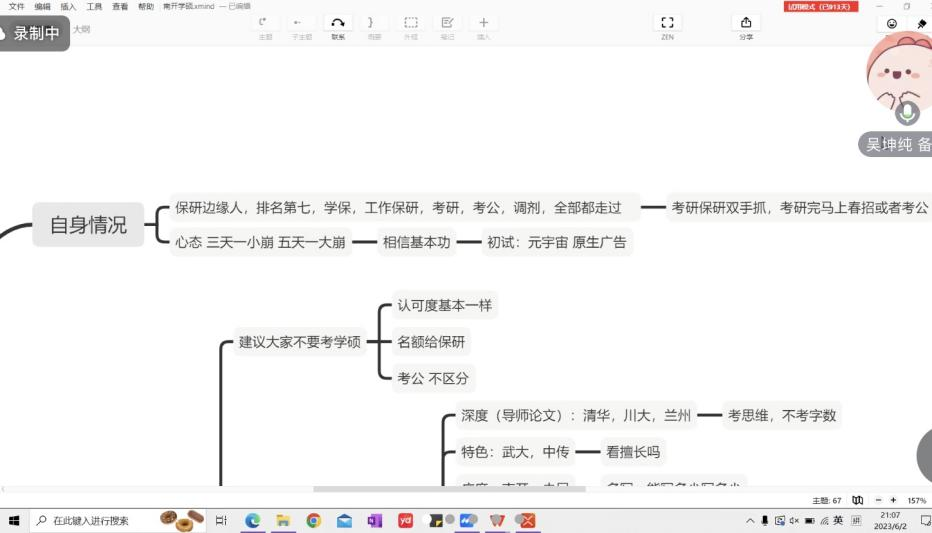
Task: Select the 联系 relationship tool
Action: [338, 28]
